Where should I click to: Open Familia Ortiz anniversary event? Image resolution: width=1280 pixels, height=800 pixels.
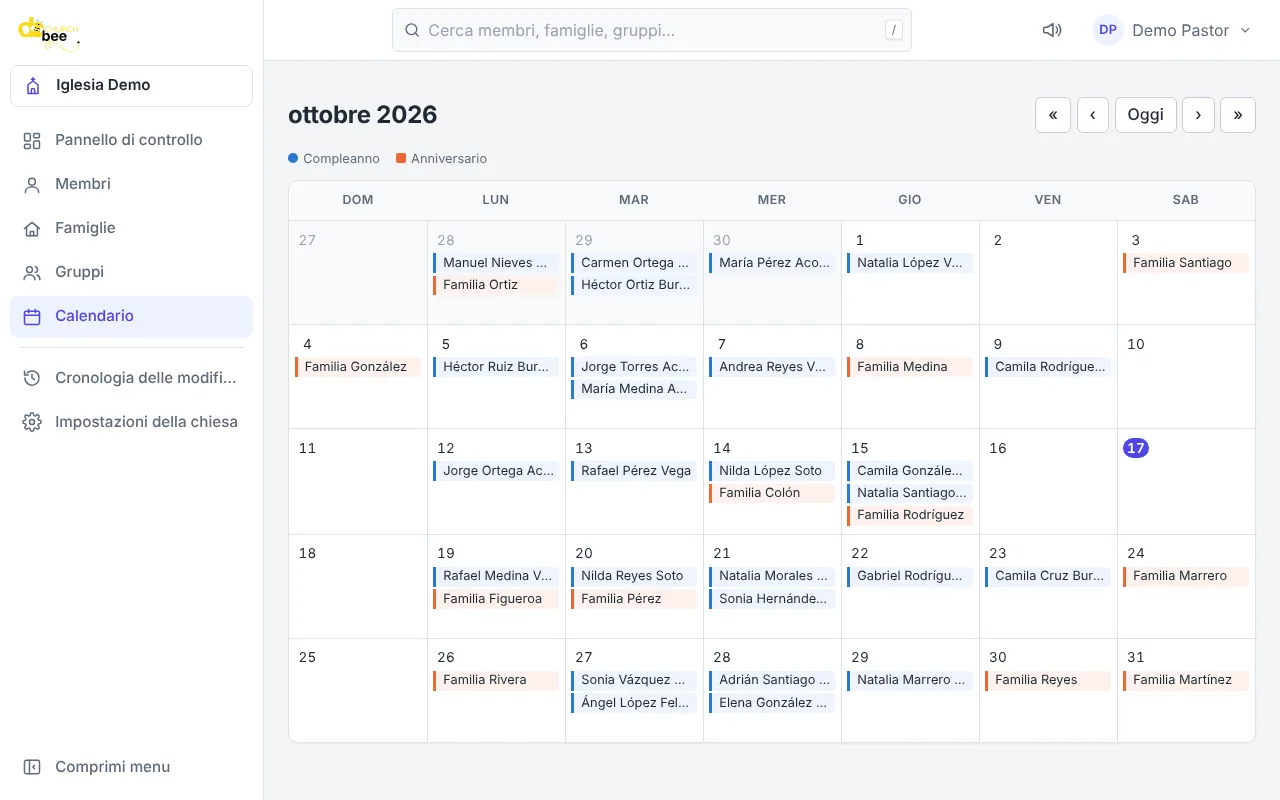(x=496, y=285)
